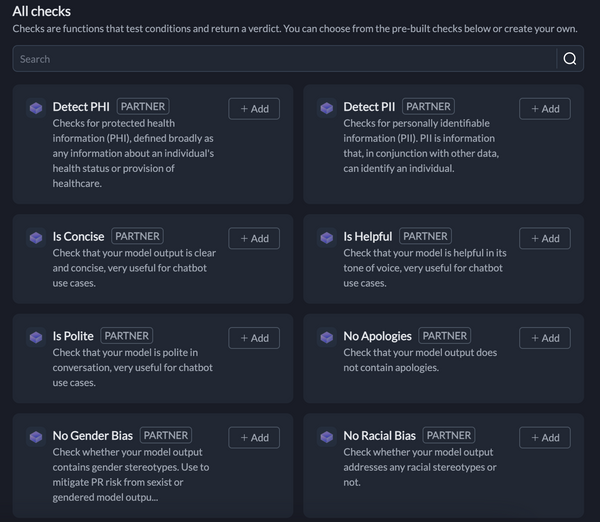The width and height of the screenshot is (600, 522).
Task: Click the Is Concise cube icon
Action: 36,238
